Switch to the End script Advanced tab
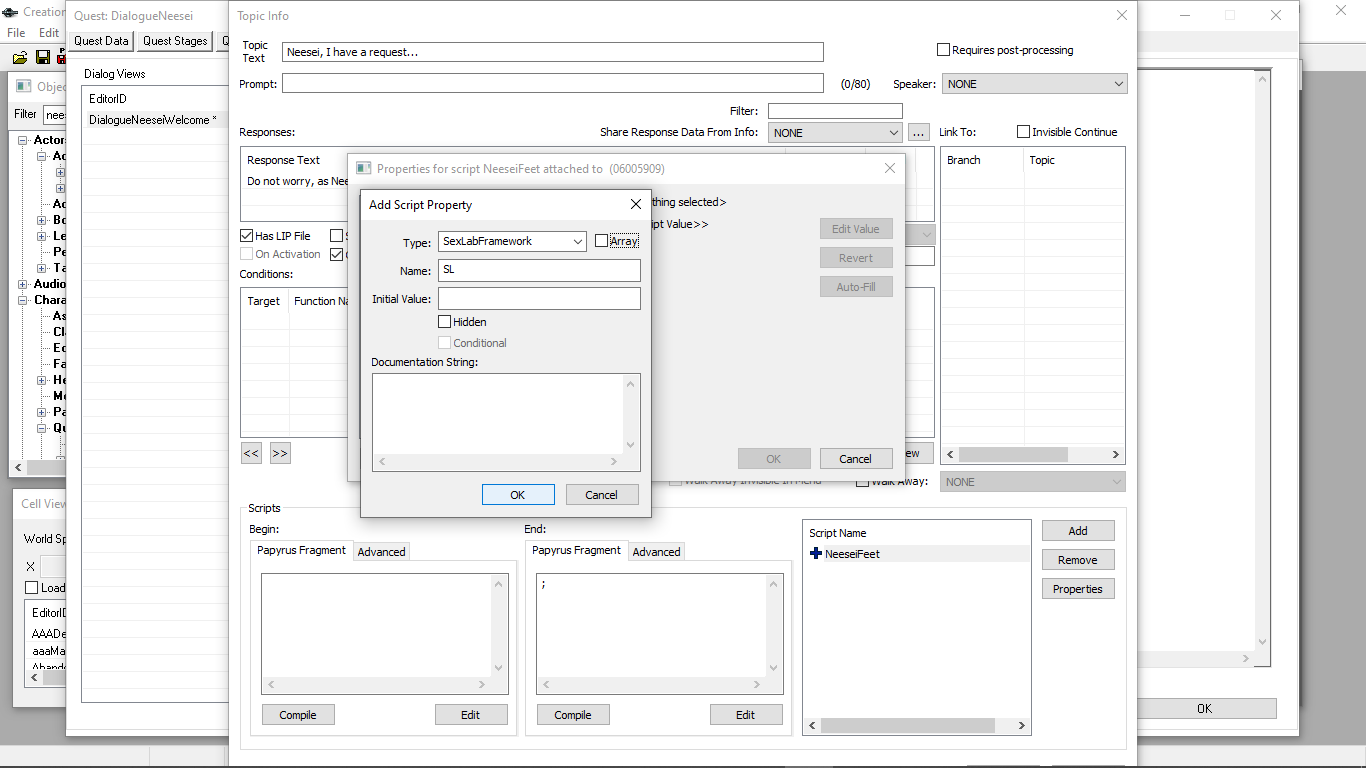This screenshot has width=1366, height=768. pos(656,552)
